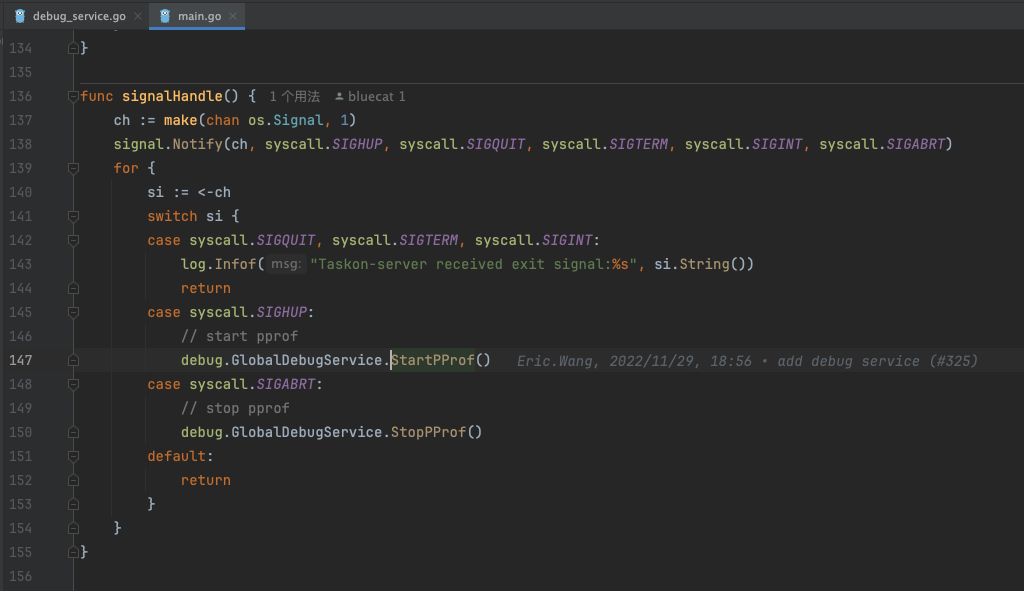1024x591 pixels.
Task: Click the author icon beside bluecat
Action: tap(339, 97)
